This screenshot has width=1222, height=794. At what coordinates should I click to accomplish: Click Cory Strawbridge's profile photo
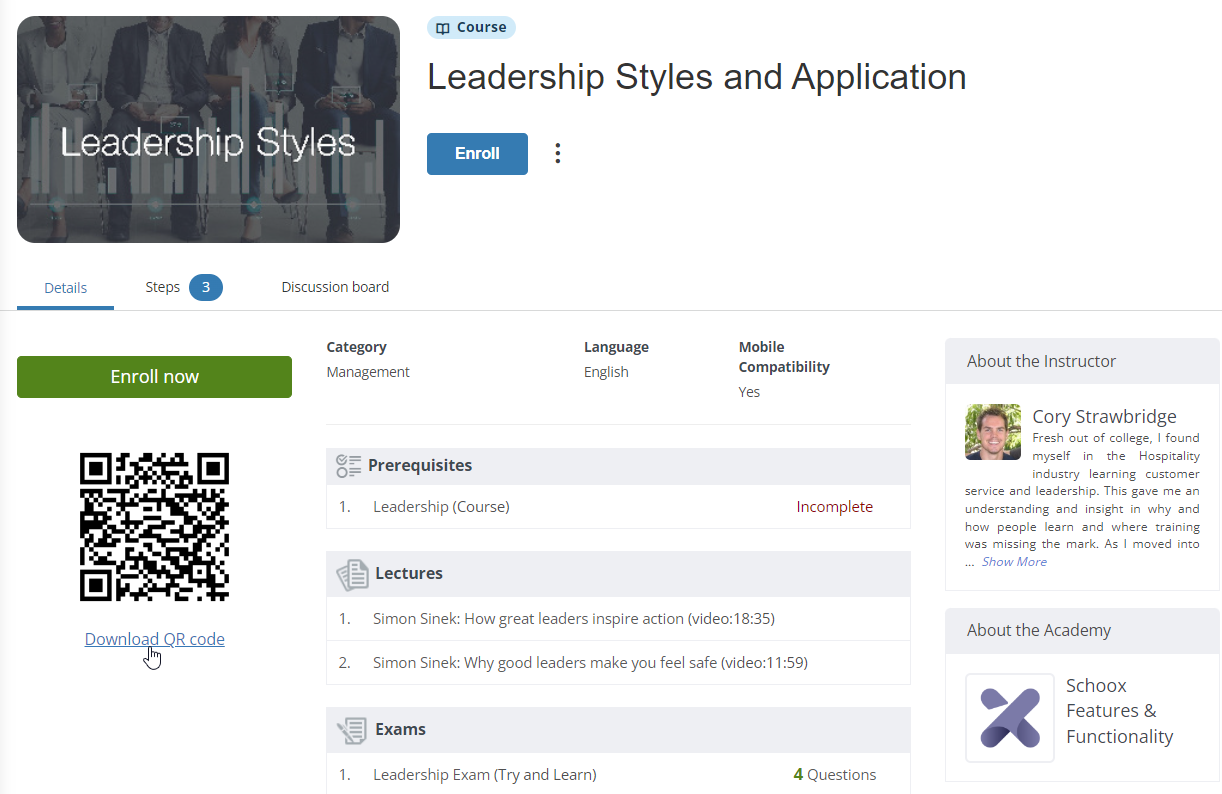[x=992, y=432]
